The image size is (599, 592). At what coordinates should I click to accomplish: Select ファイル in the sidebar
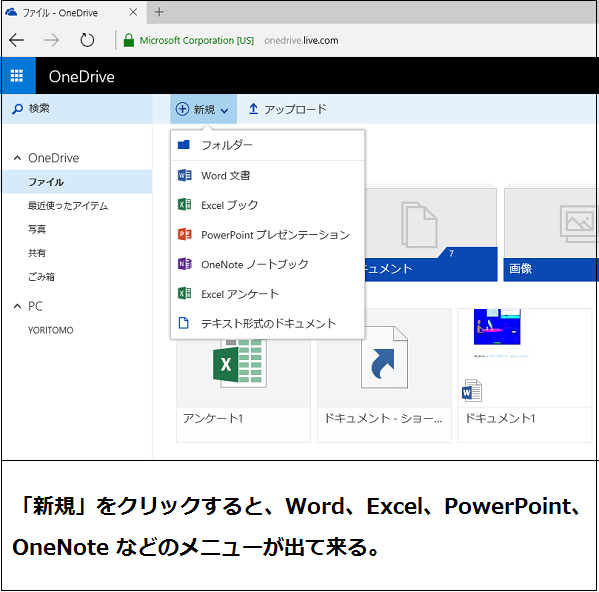(x=77, y=182)
